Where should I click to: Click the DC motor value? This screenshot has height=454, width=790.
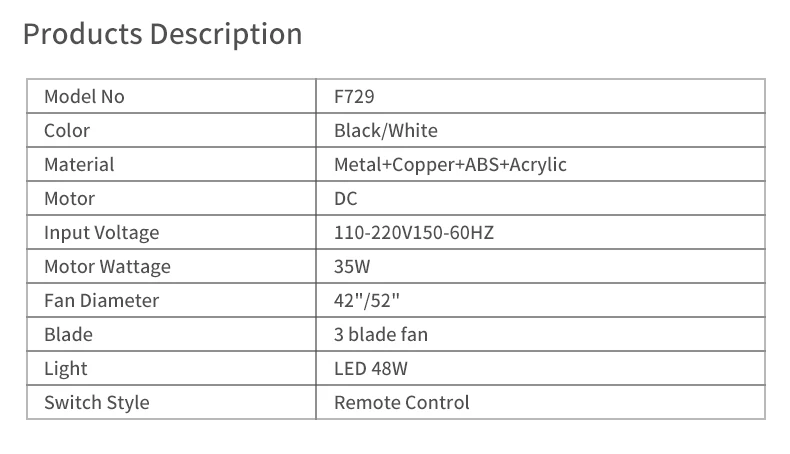(x=346, y=199)
